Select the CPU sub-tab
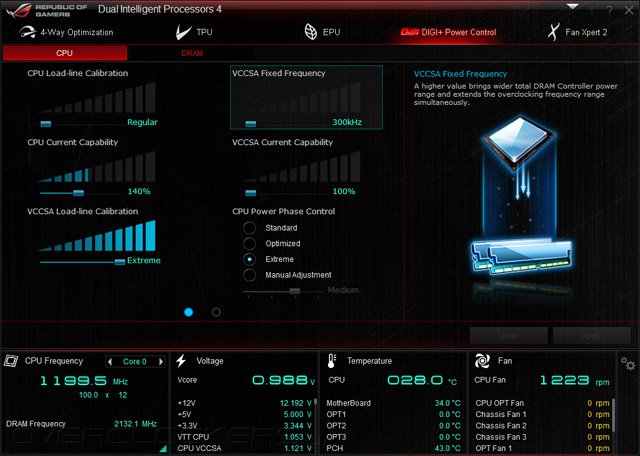 click(x=65, y=53)
